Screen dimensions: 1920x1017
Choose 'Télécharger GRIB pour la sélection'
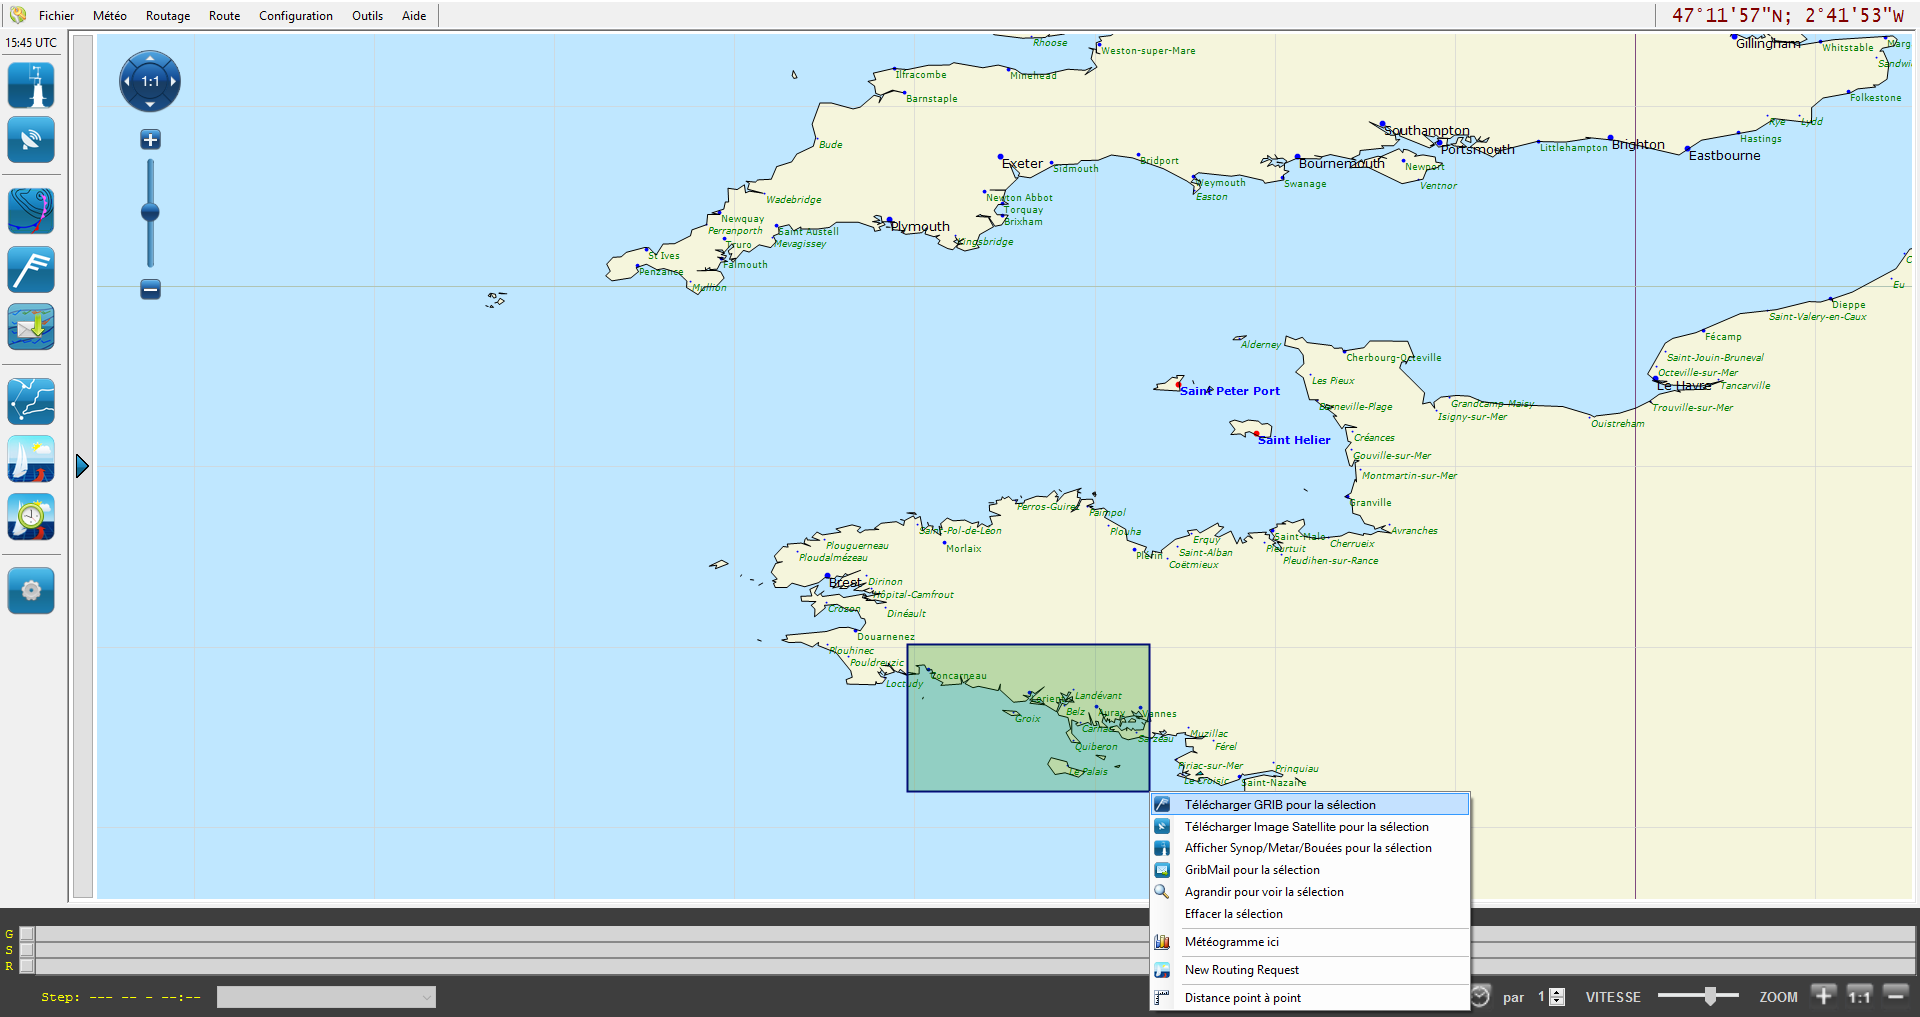[x=1279, y=805]
